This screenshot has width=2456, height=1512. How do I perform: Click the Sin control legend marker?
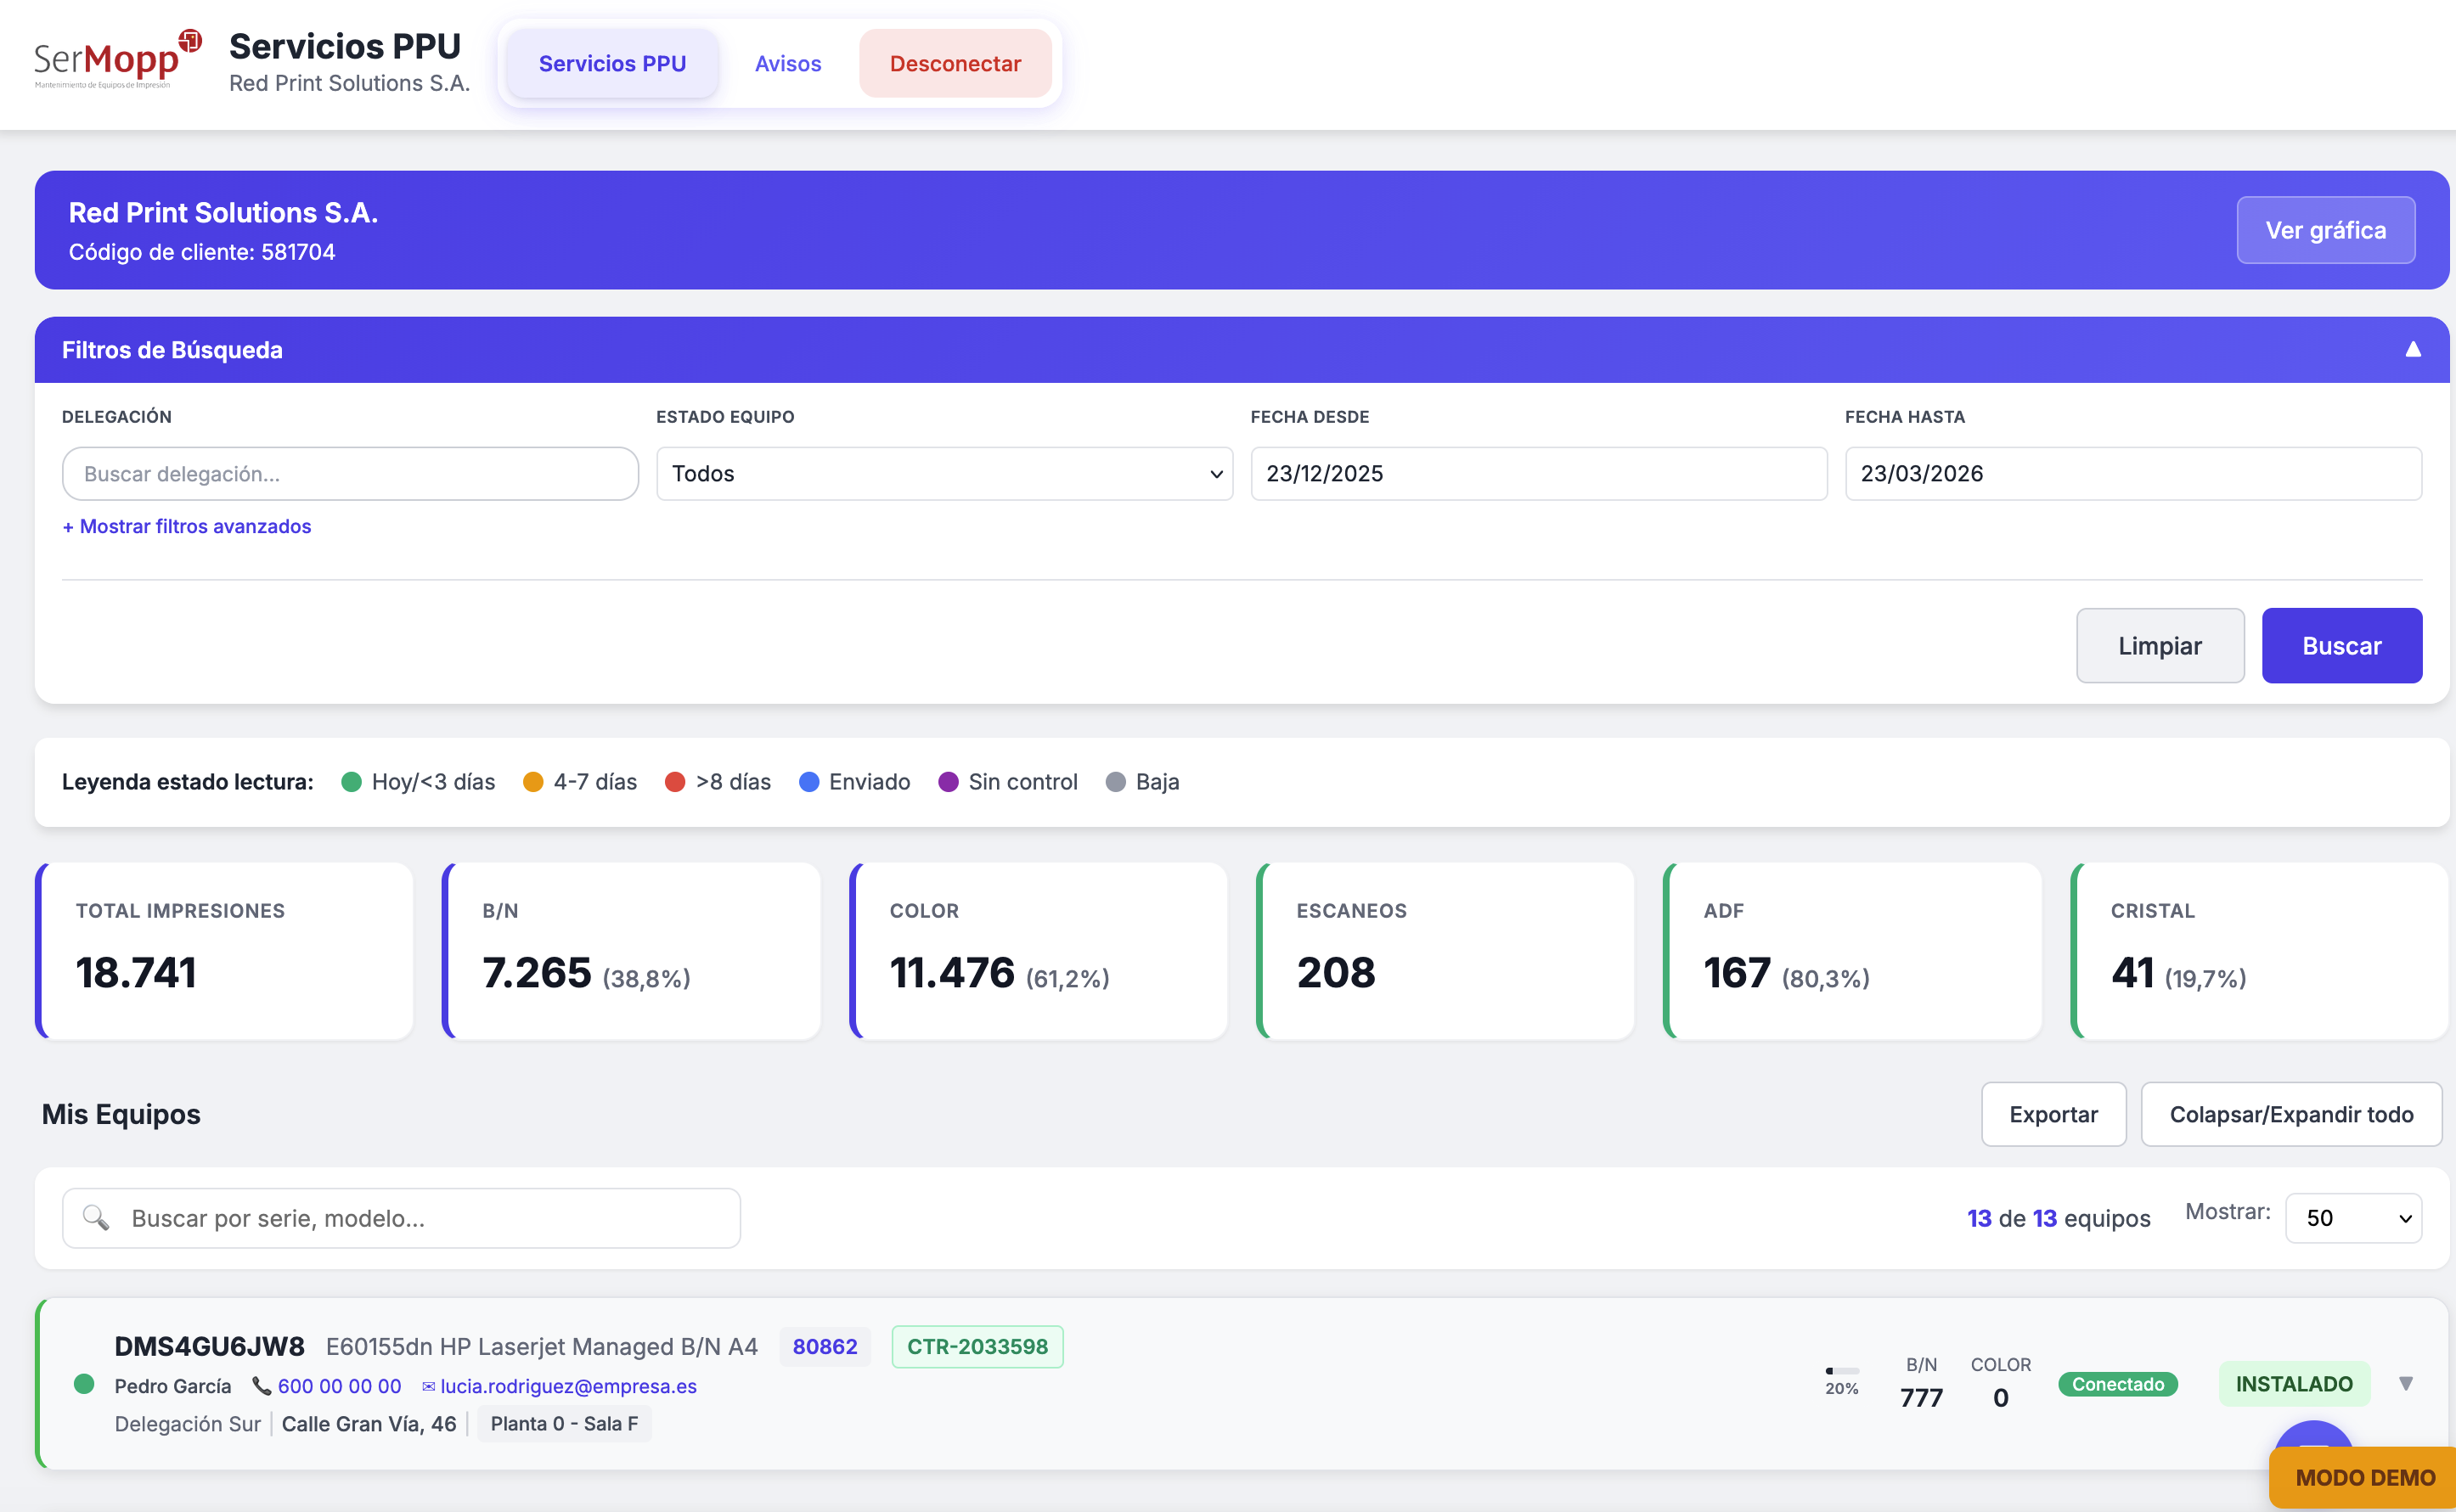pos(948,781)
